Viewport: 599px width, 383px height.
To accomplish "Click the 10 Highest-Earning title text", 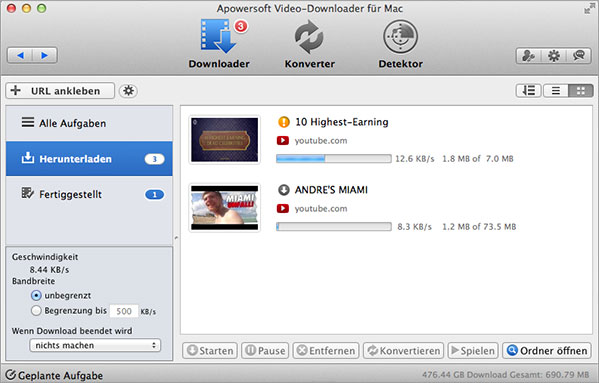I will click(x=342, y=122).
